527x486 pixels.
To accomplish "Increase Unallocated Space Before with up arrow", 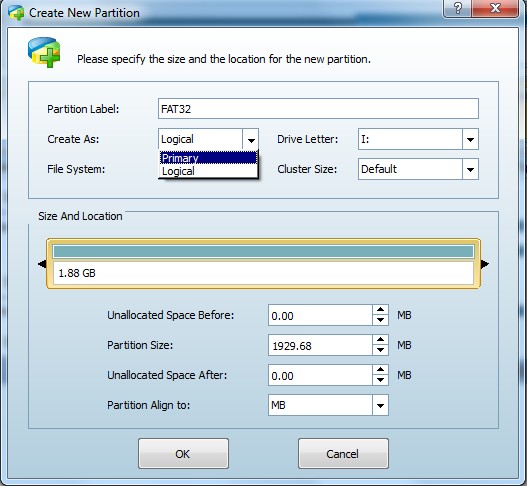I will click(380, 310).
